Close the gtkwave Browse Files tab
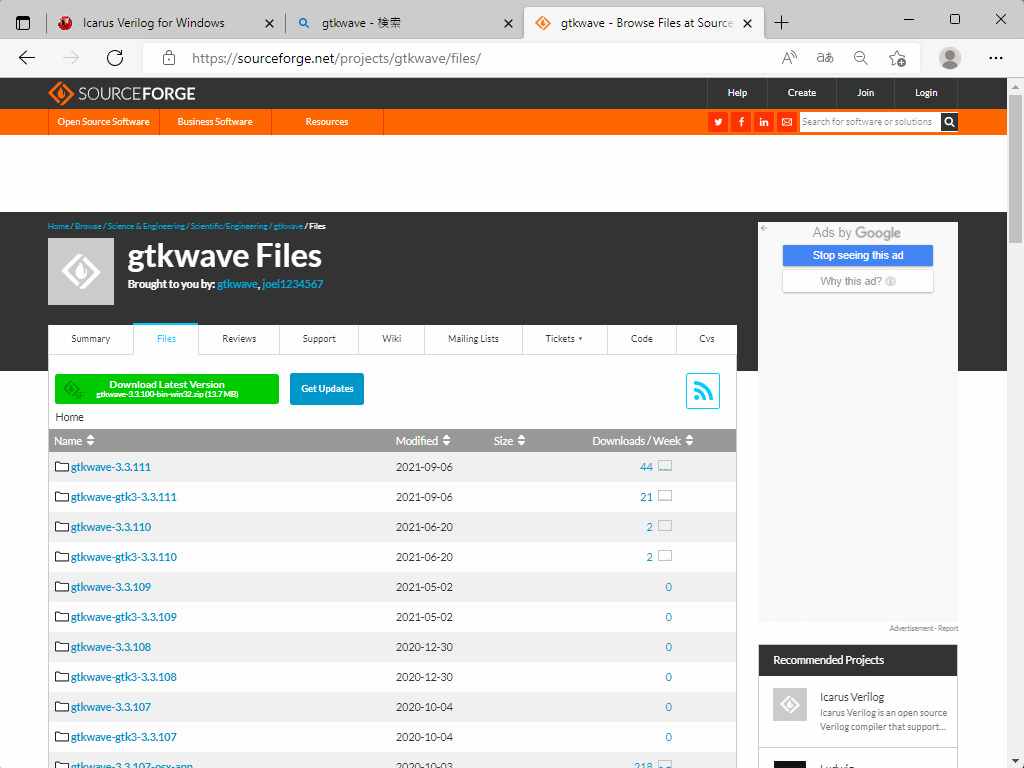This screenshot has height=768, width=1024. click(748, 24)
